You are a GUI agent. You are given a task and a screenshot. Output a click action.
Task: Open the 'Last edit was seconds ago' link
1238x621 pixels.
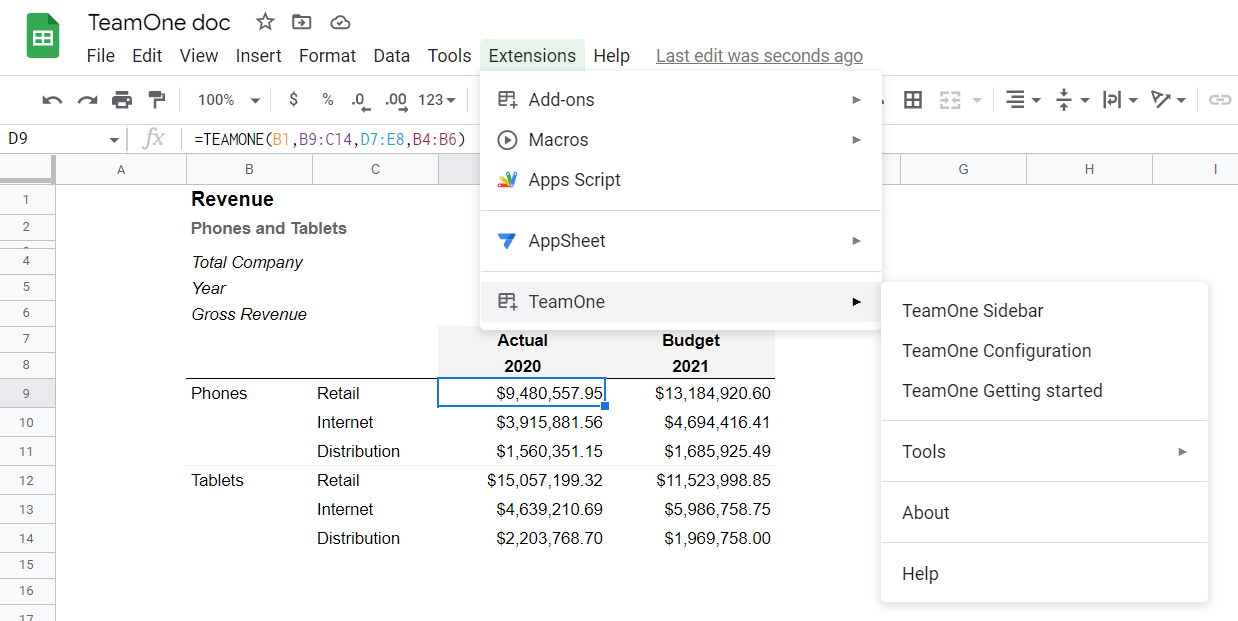[759, 56]
